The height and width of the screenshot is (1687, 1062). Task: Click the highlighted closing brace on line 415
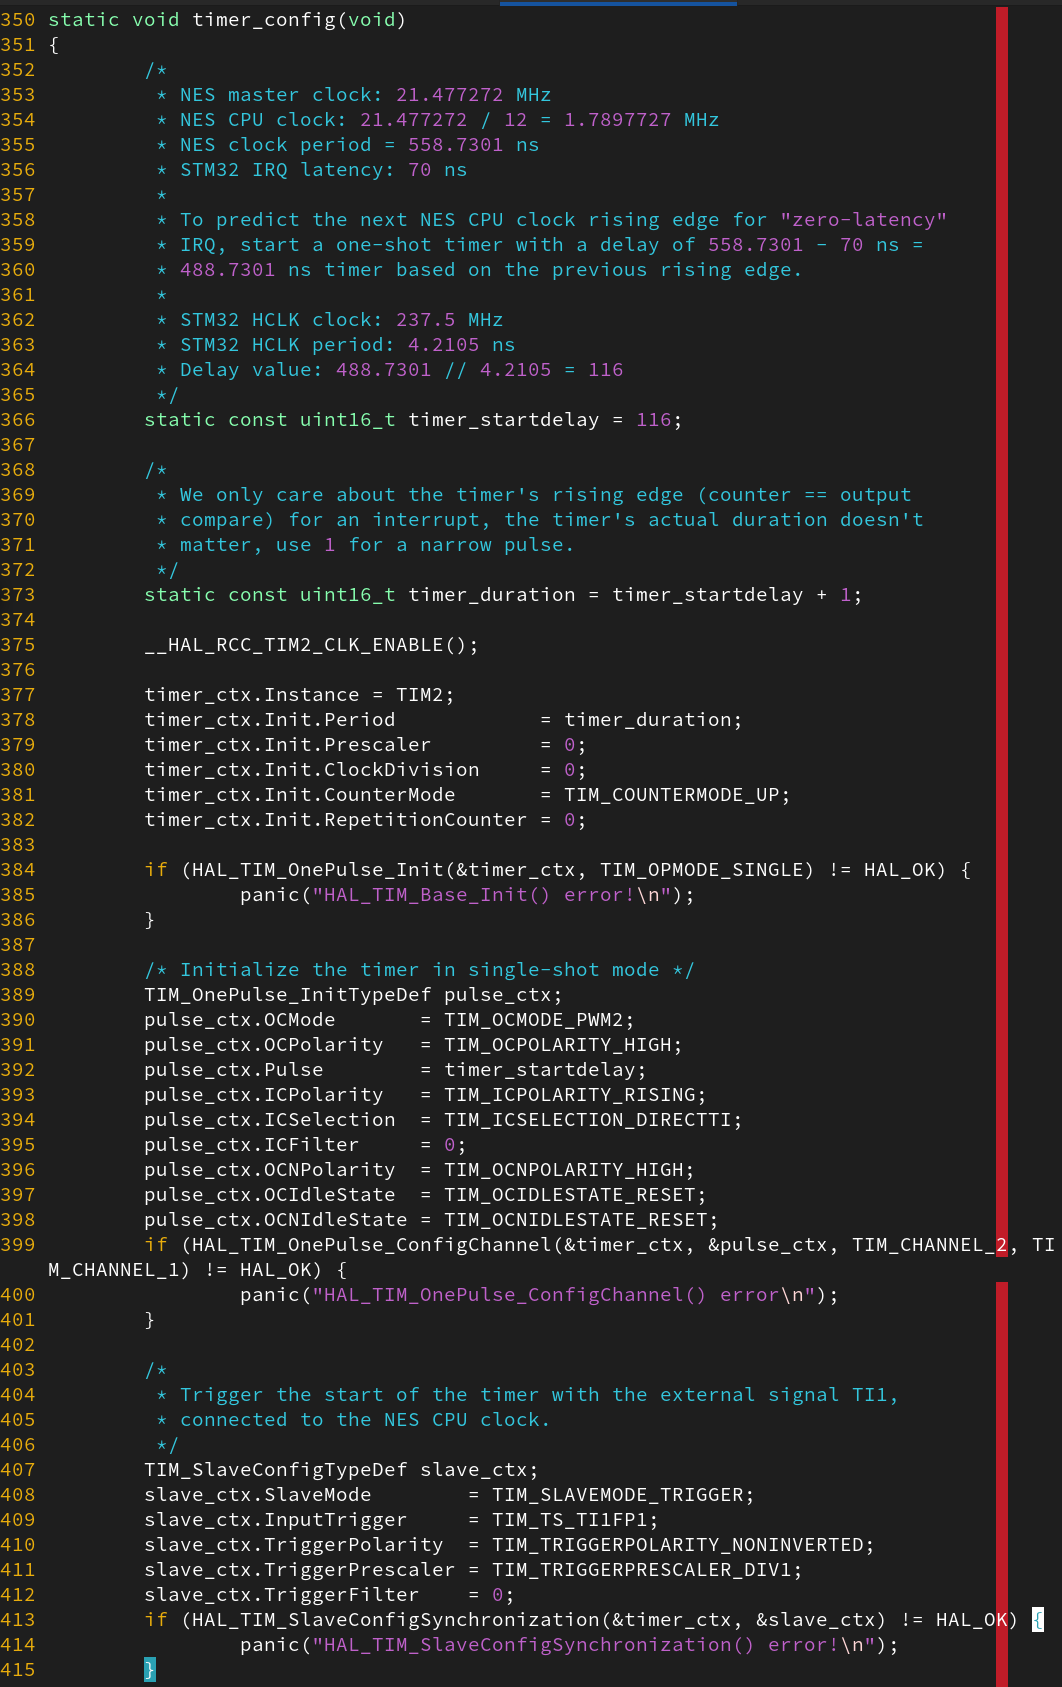point(150,1669)
